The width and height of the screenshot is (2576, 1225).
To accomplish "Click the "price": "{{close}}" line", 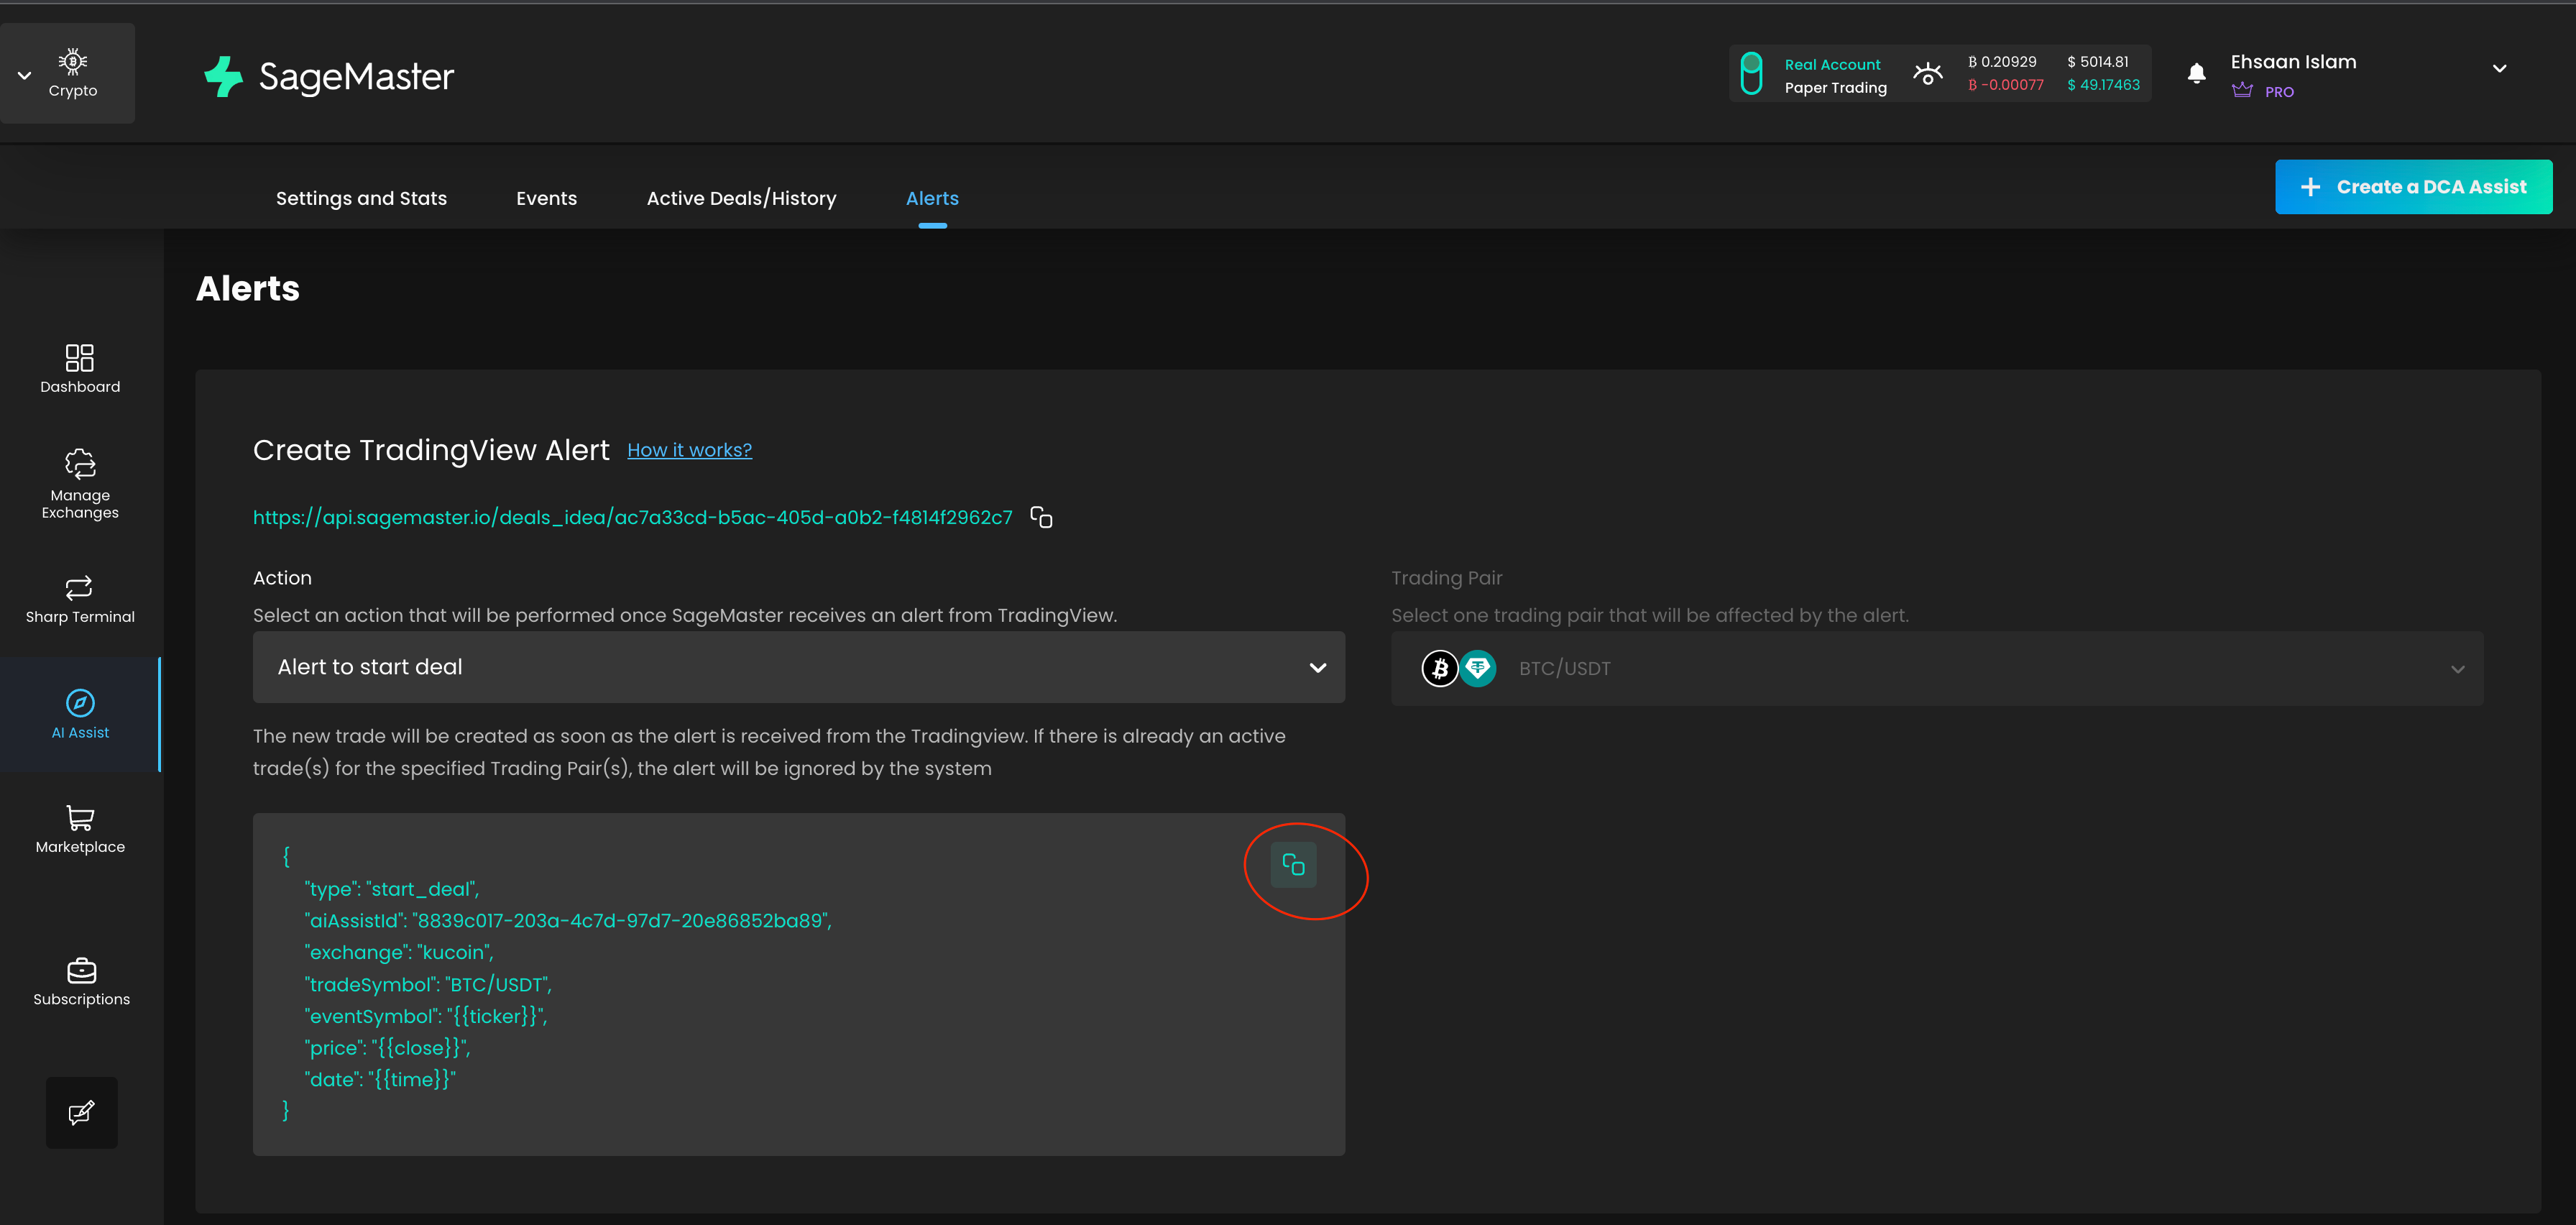I will tap(387, 1047).
